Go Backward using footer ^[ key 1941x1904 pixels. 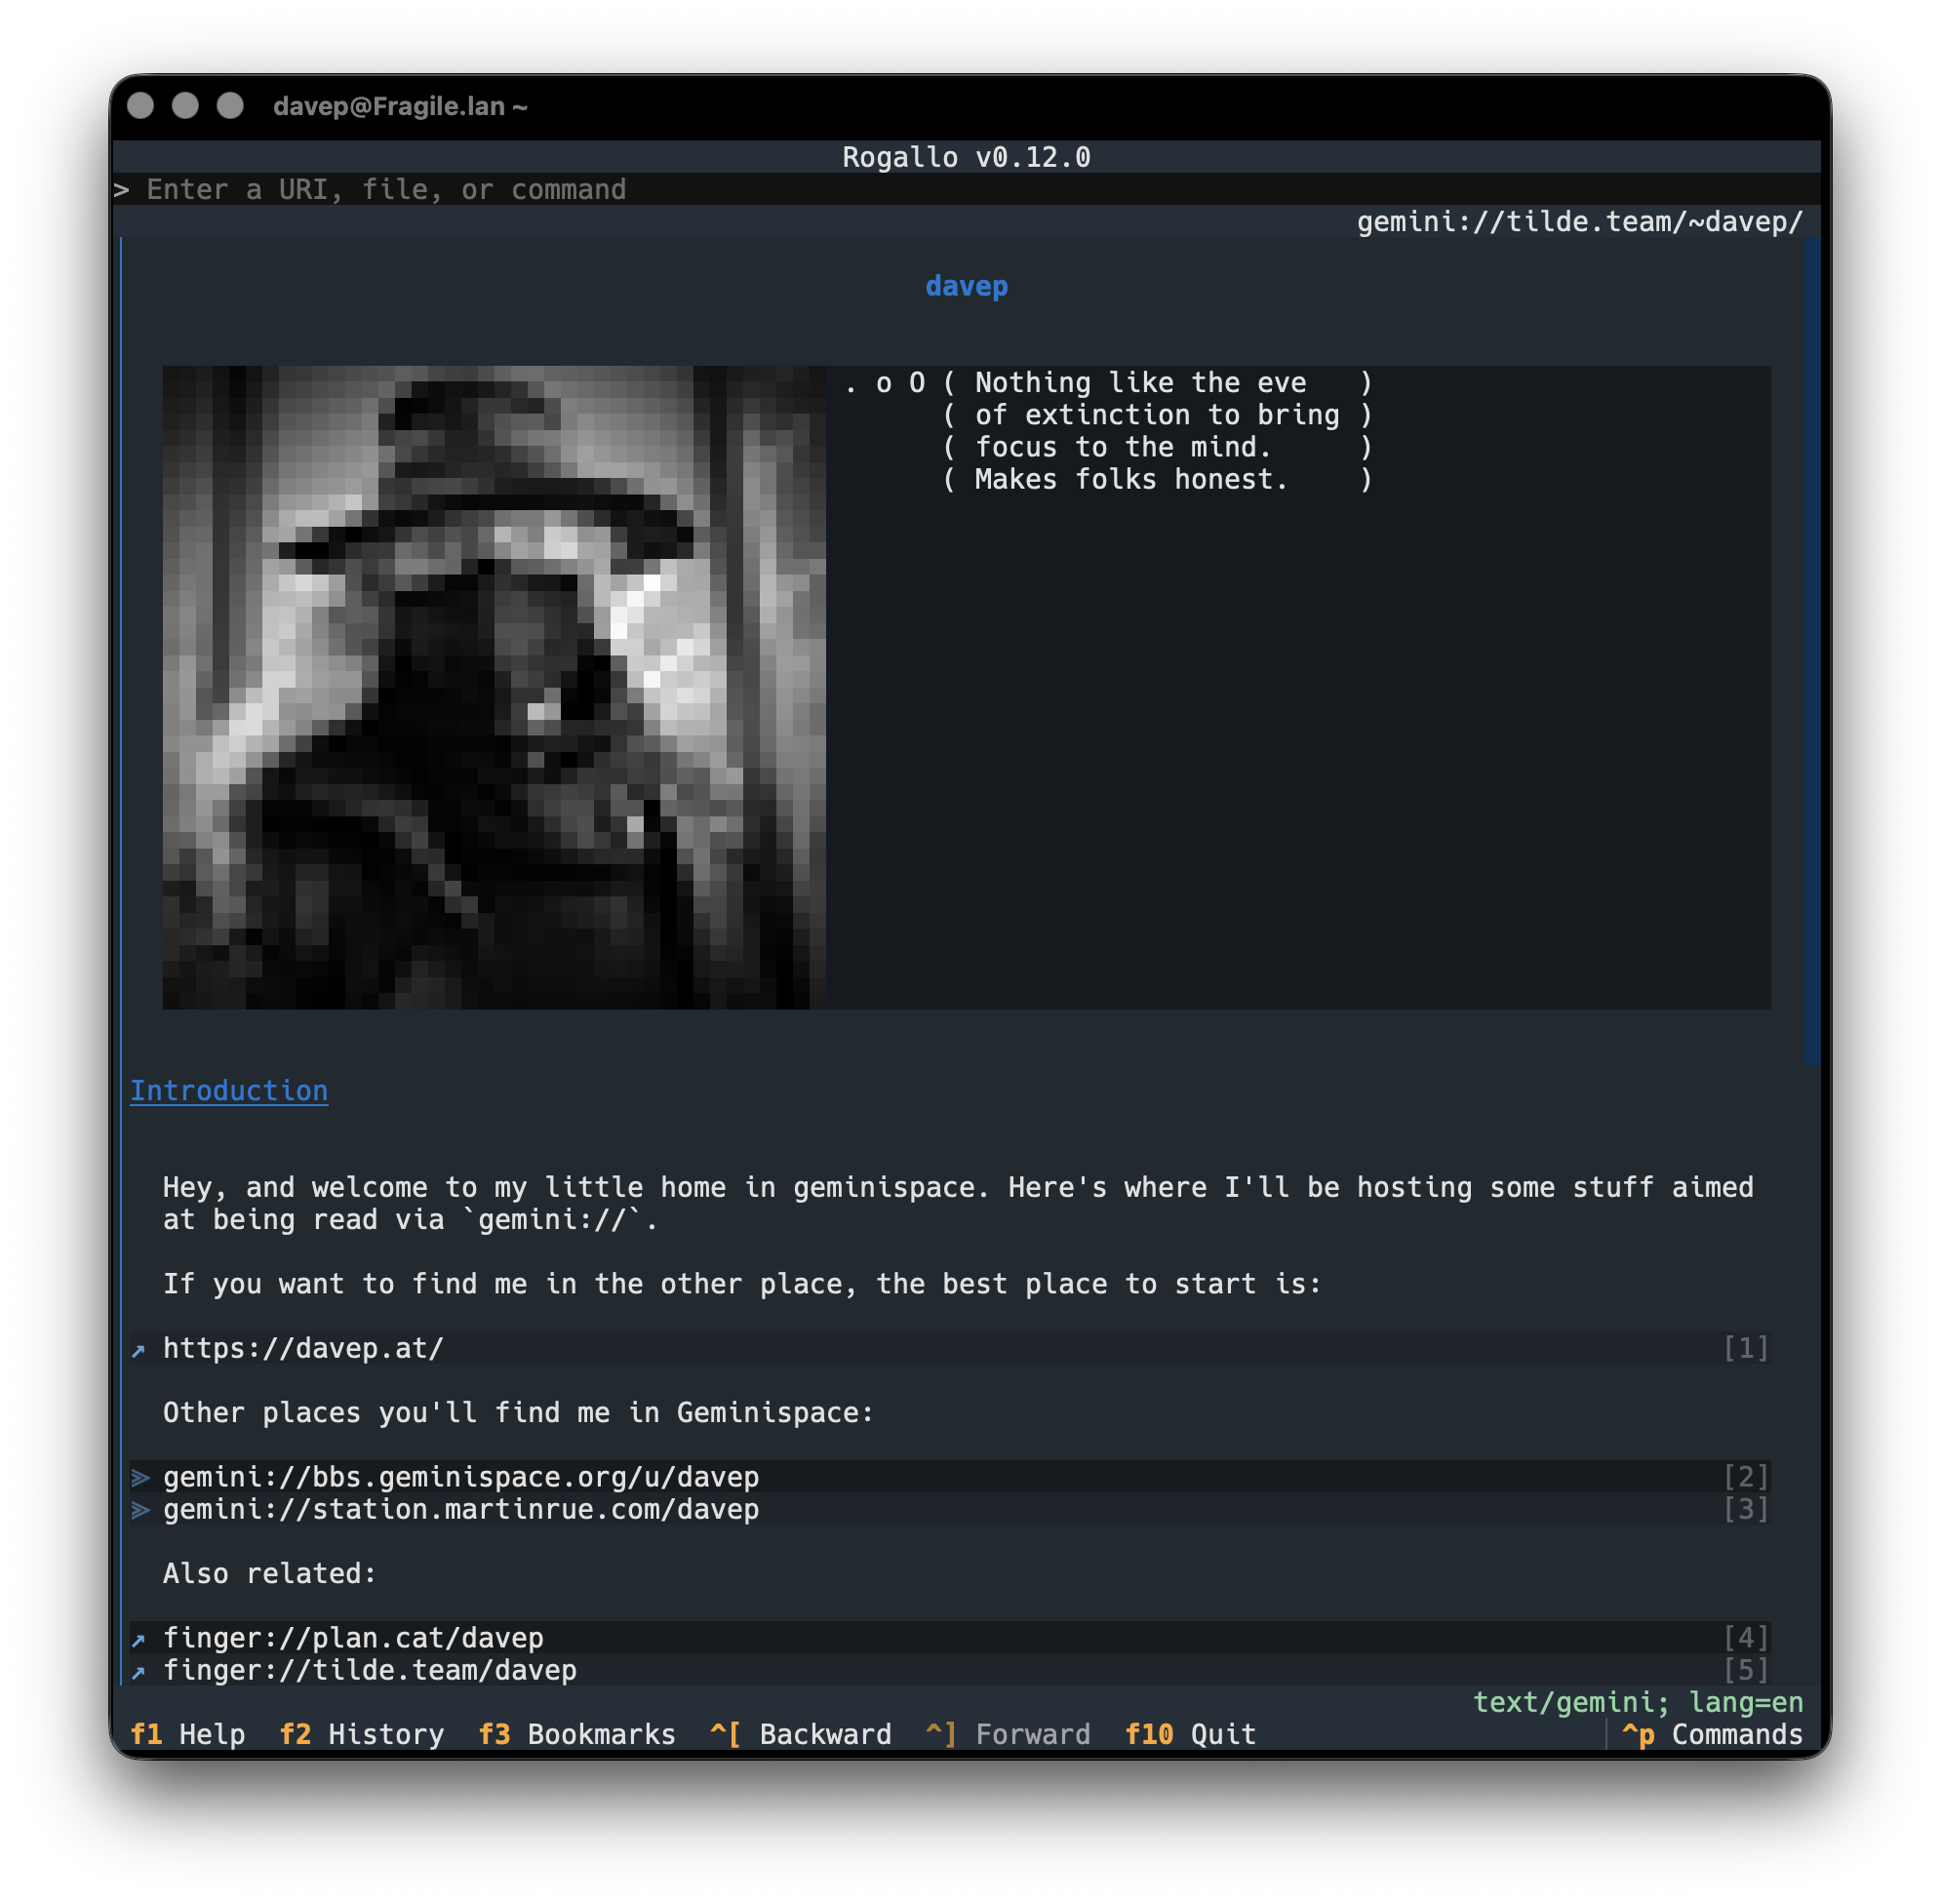[x=801, y=1733]
